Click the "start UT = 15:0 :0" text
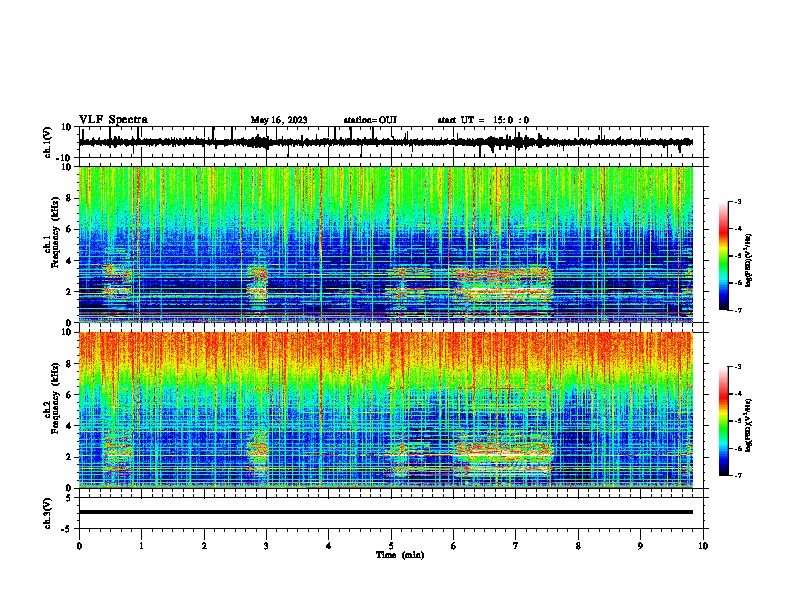Image resolution: width=792 pixels, height=612 pixels. tap(483, 120)
